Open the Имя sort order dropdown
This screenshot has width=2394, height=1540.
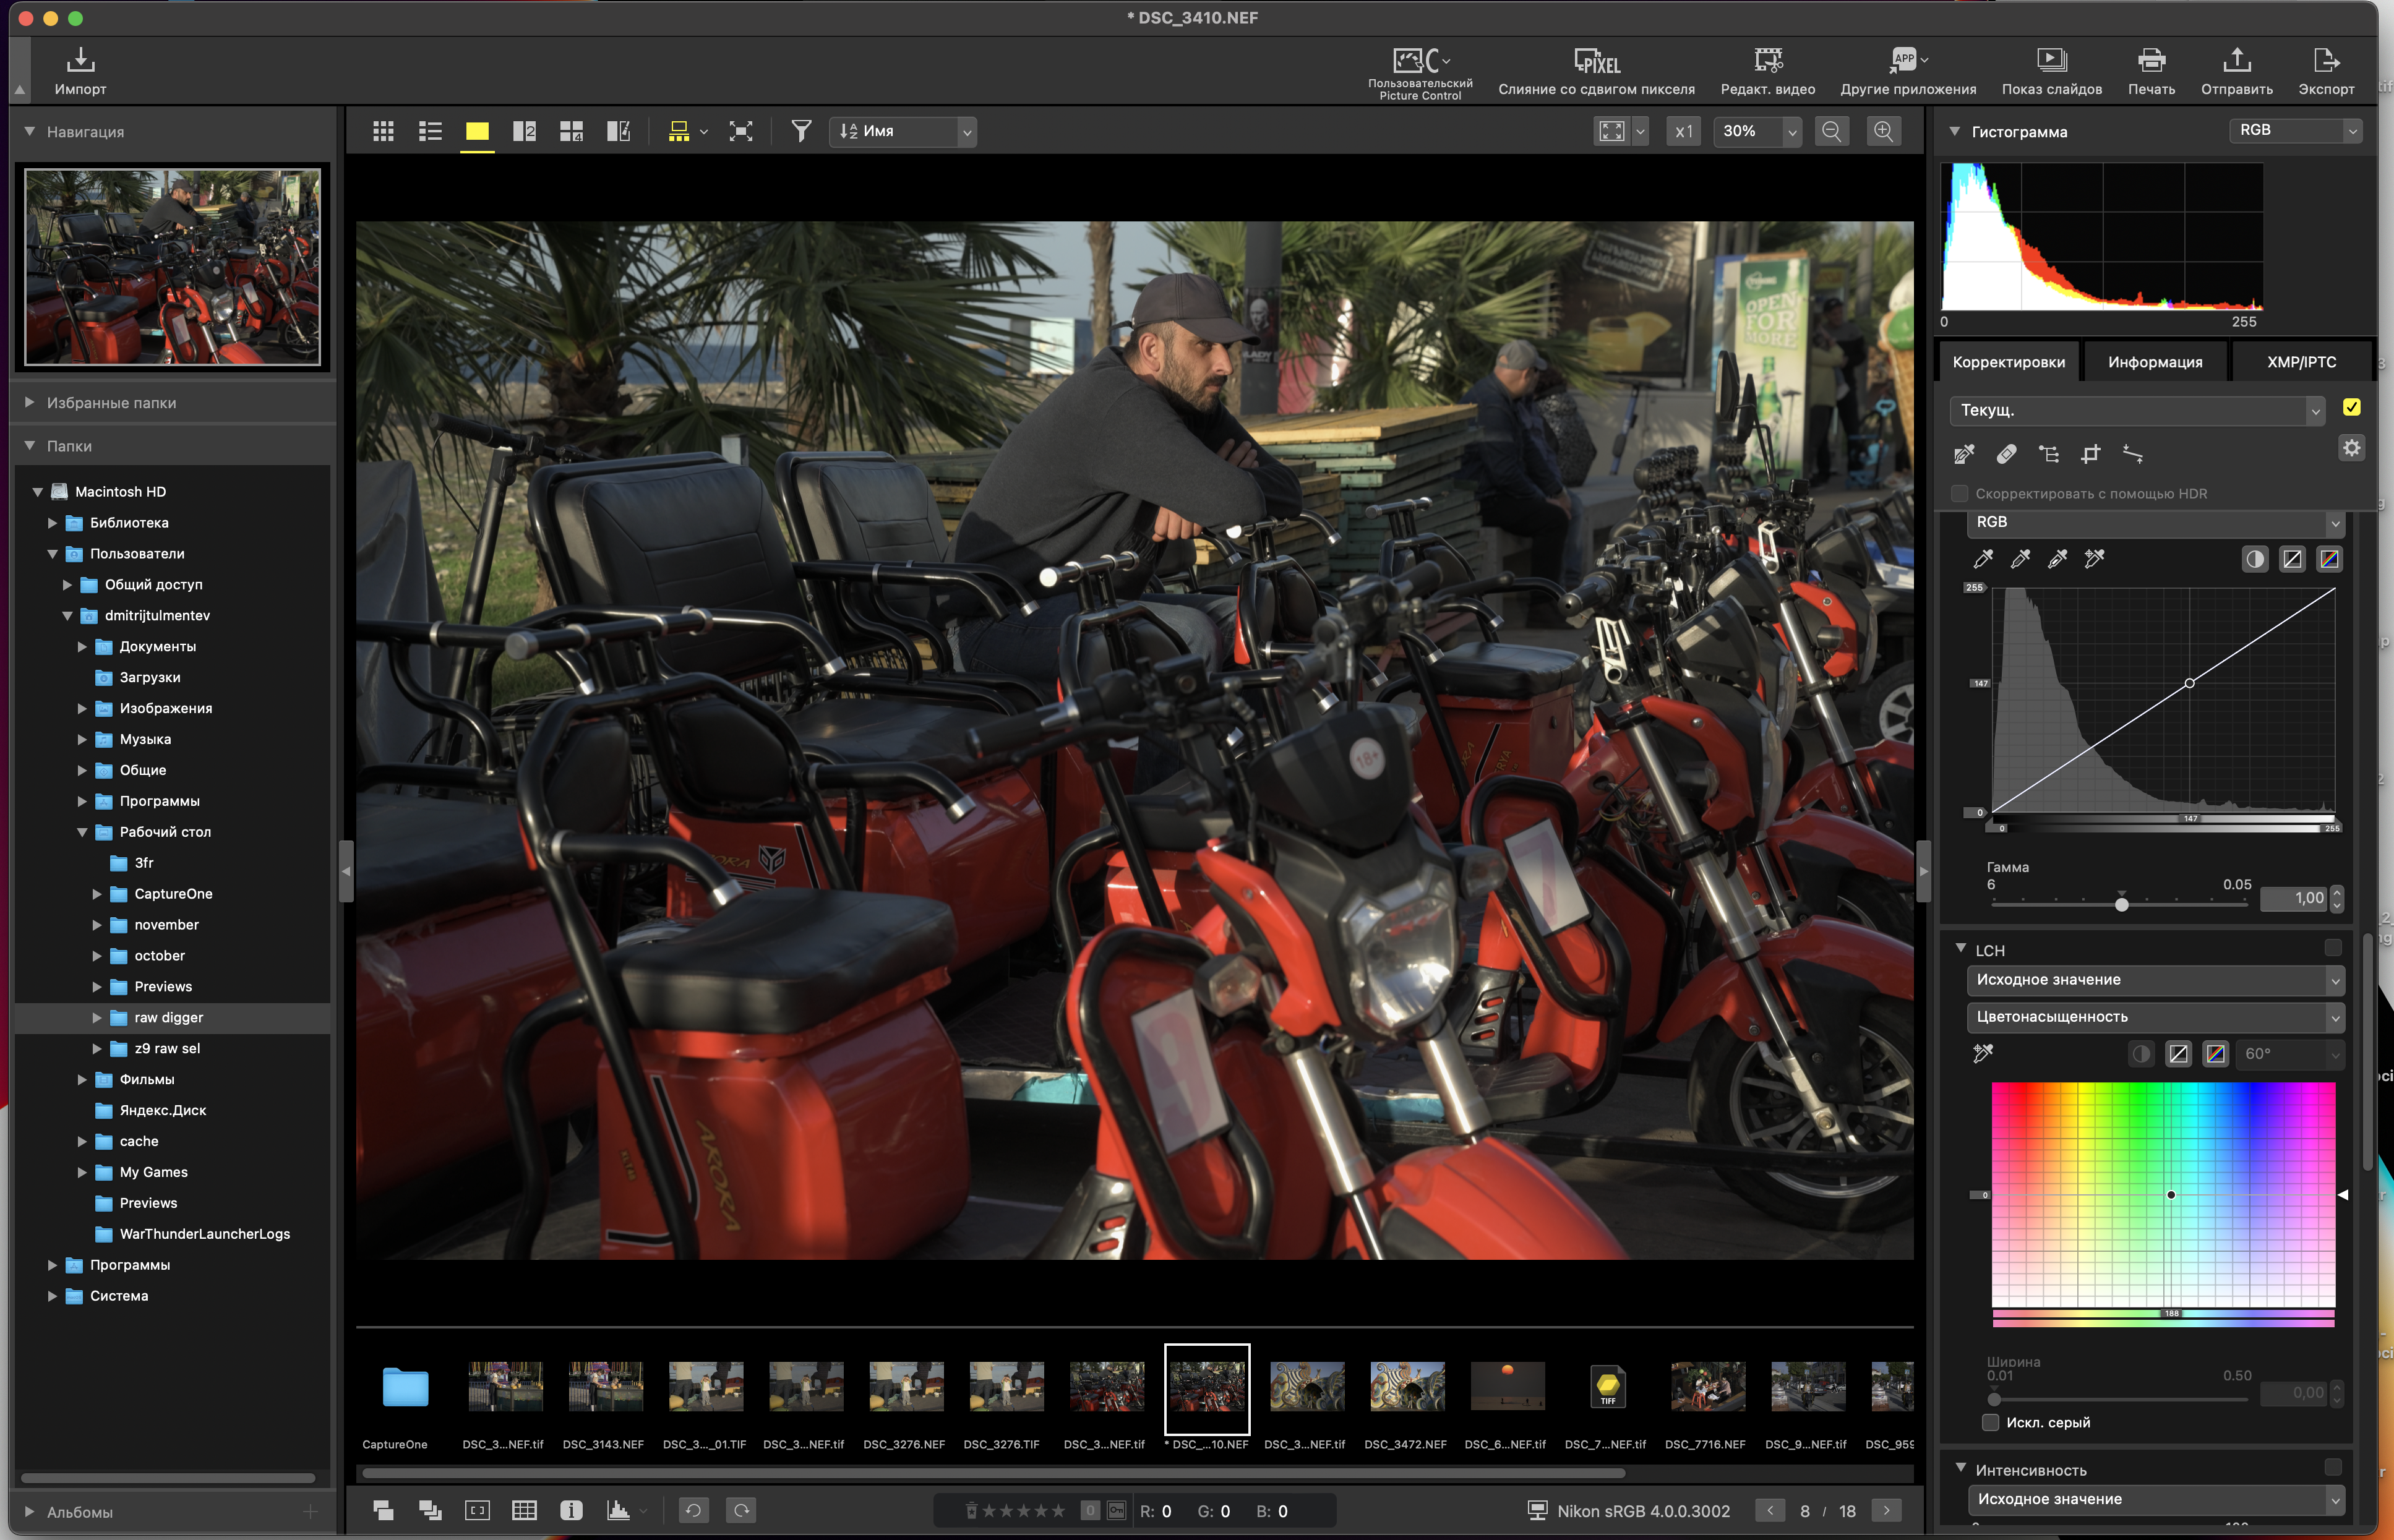click(x=902, y=131)
